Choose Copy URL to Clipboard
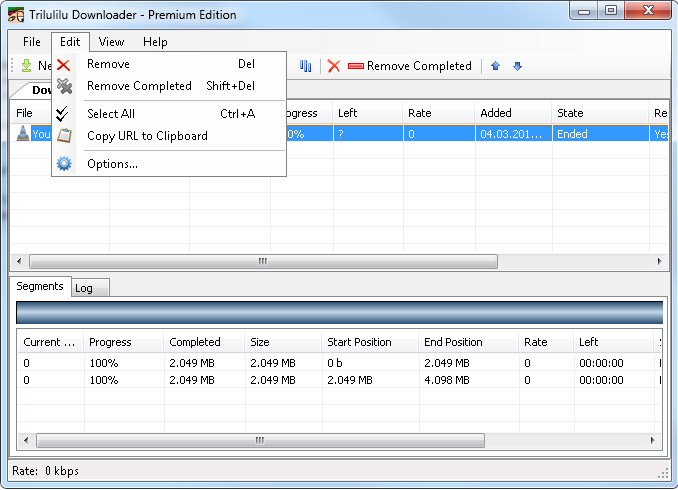The image size is (678, 490). [169, 136]
